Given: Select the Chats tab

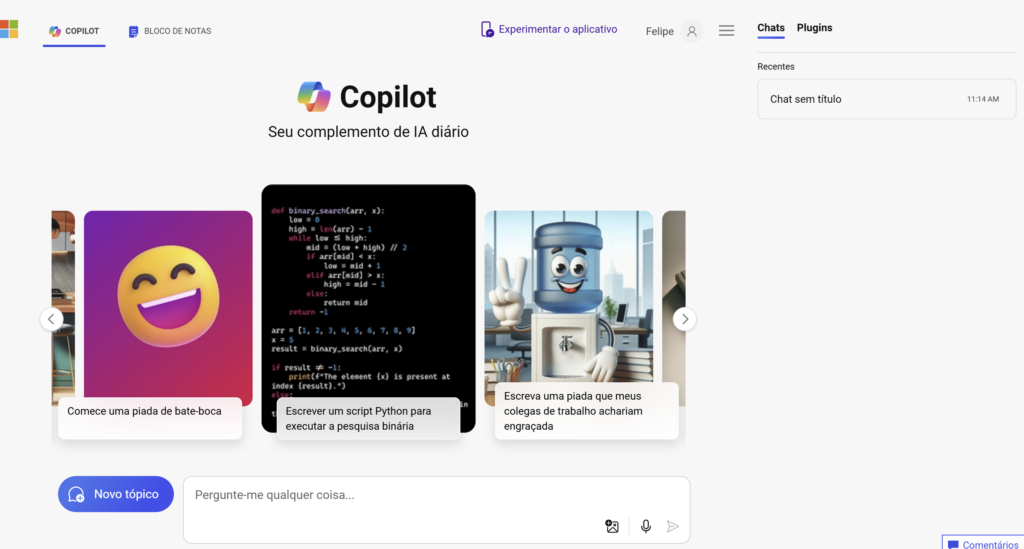Looking at the screenshot, I should click(771, 28).
